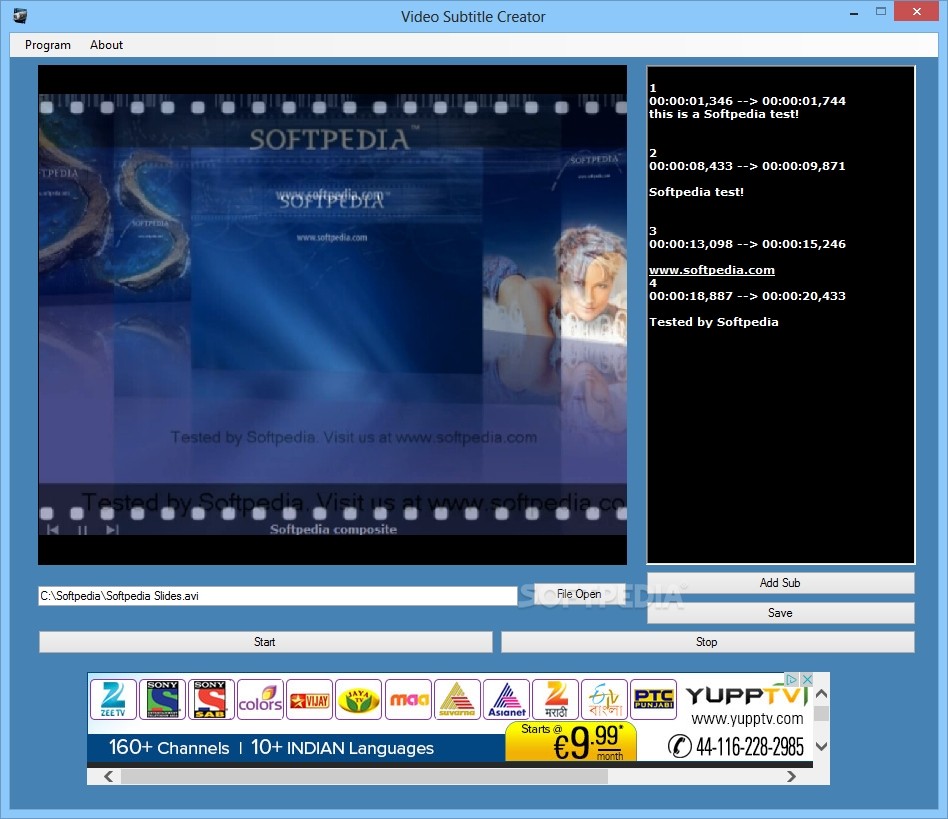The image size is (948, 819).
Task: Click the phone icon in ad
Action: coord(680,746)
